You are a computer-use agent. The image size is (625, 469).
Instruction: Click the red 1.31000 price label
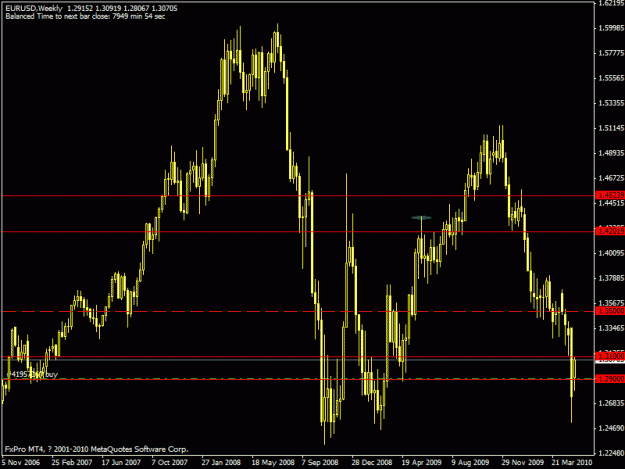point(610,356)
